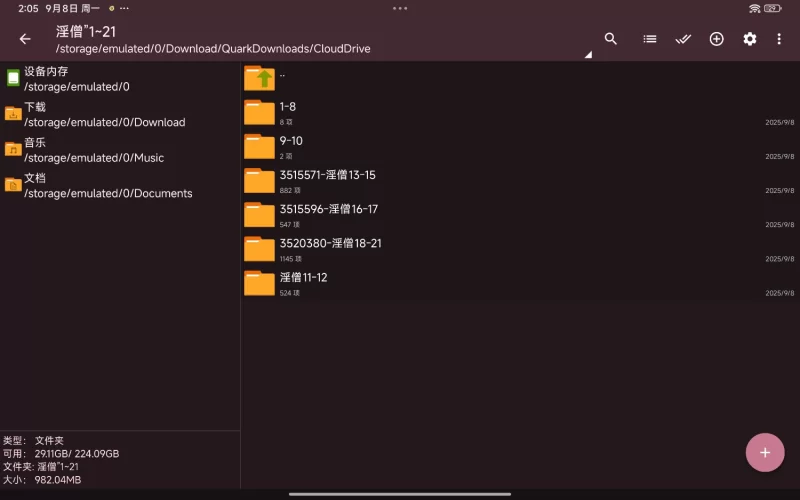Open folder icon for 3515596-淫僧16-17
Screen dimensions: 800x500
tap(259, 215)
